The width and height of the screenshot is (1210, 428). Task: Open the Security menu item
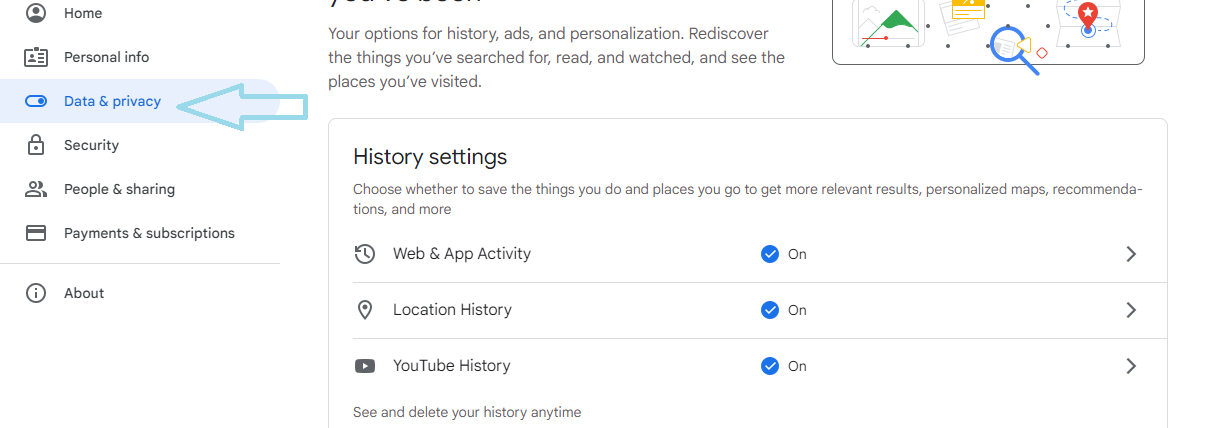91,145
